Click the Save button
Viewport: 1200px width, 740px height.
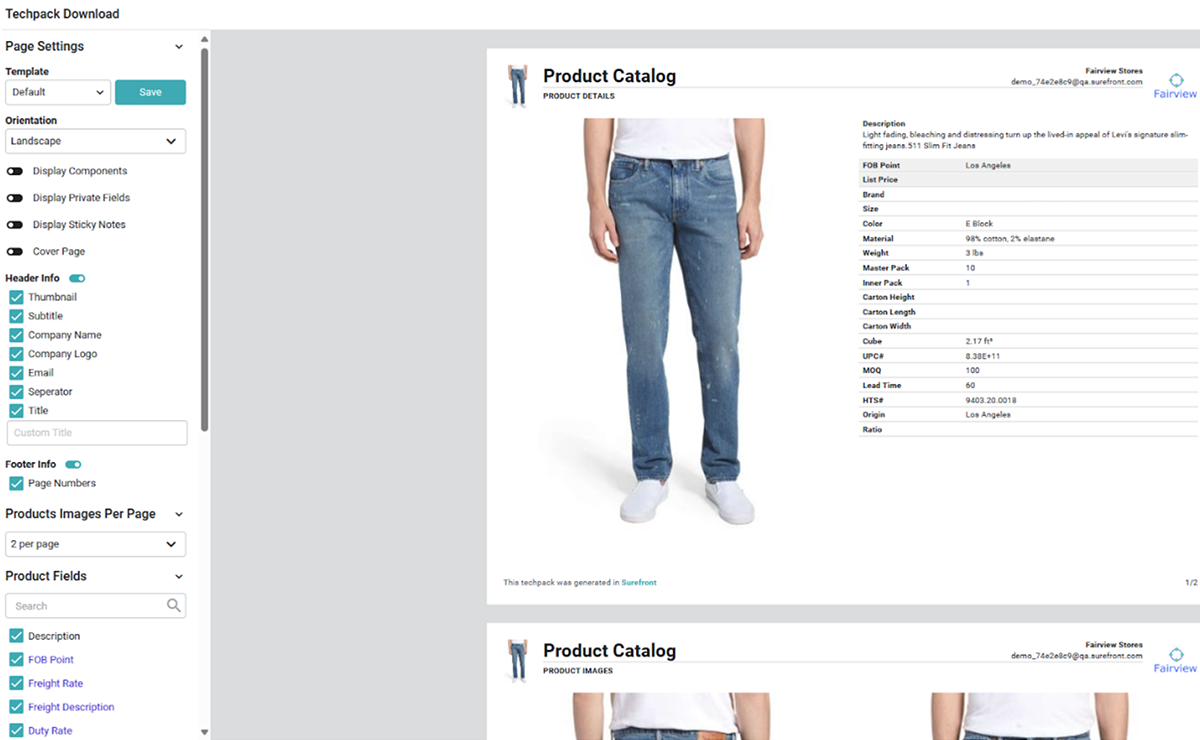(x=150, y=92)
